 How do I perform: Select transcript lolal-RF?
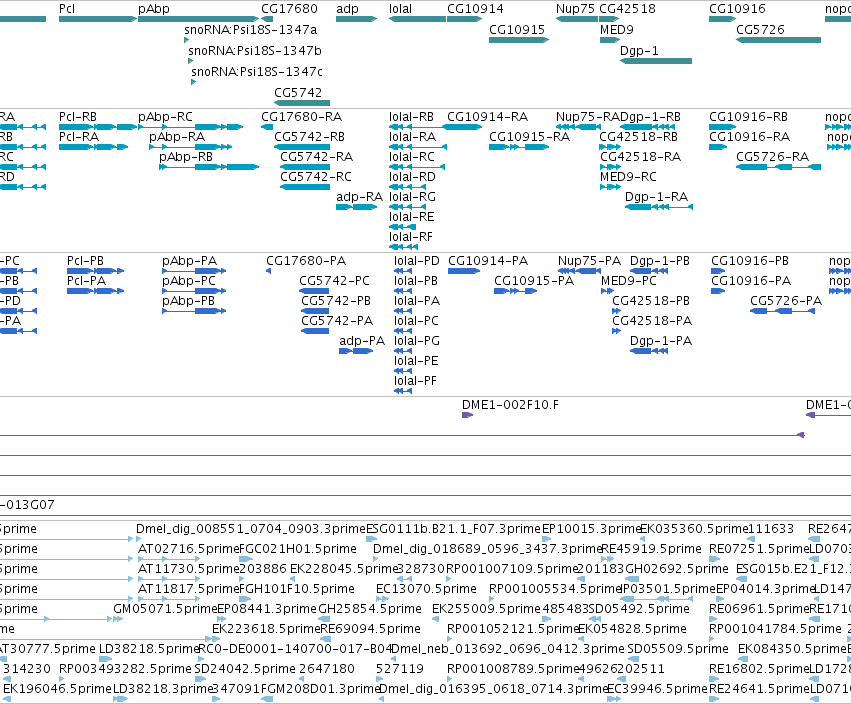tap(403, 247)
